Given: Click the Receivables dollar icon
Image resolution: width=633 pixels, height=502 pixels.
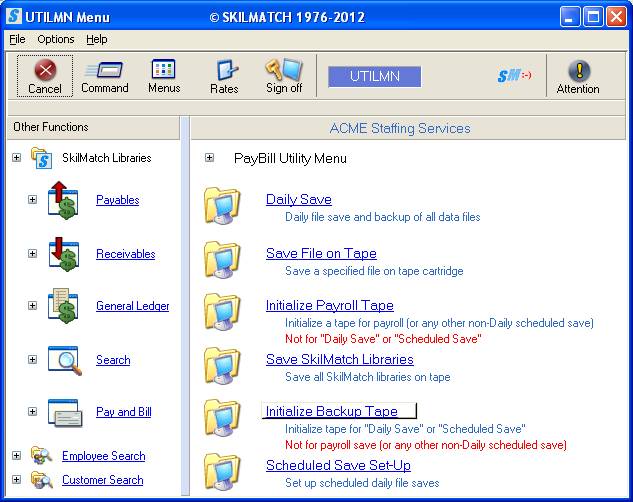Looking at the screenshot, I should pos(63,254).
